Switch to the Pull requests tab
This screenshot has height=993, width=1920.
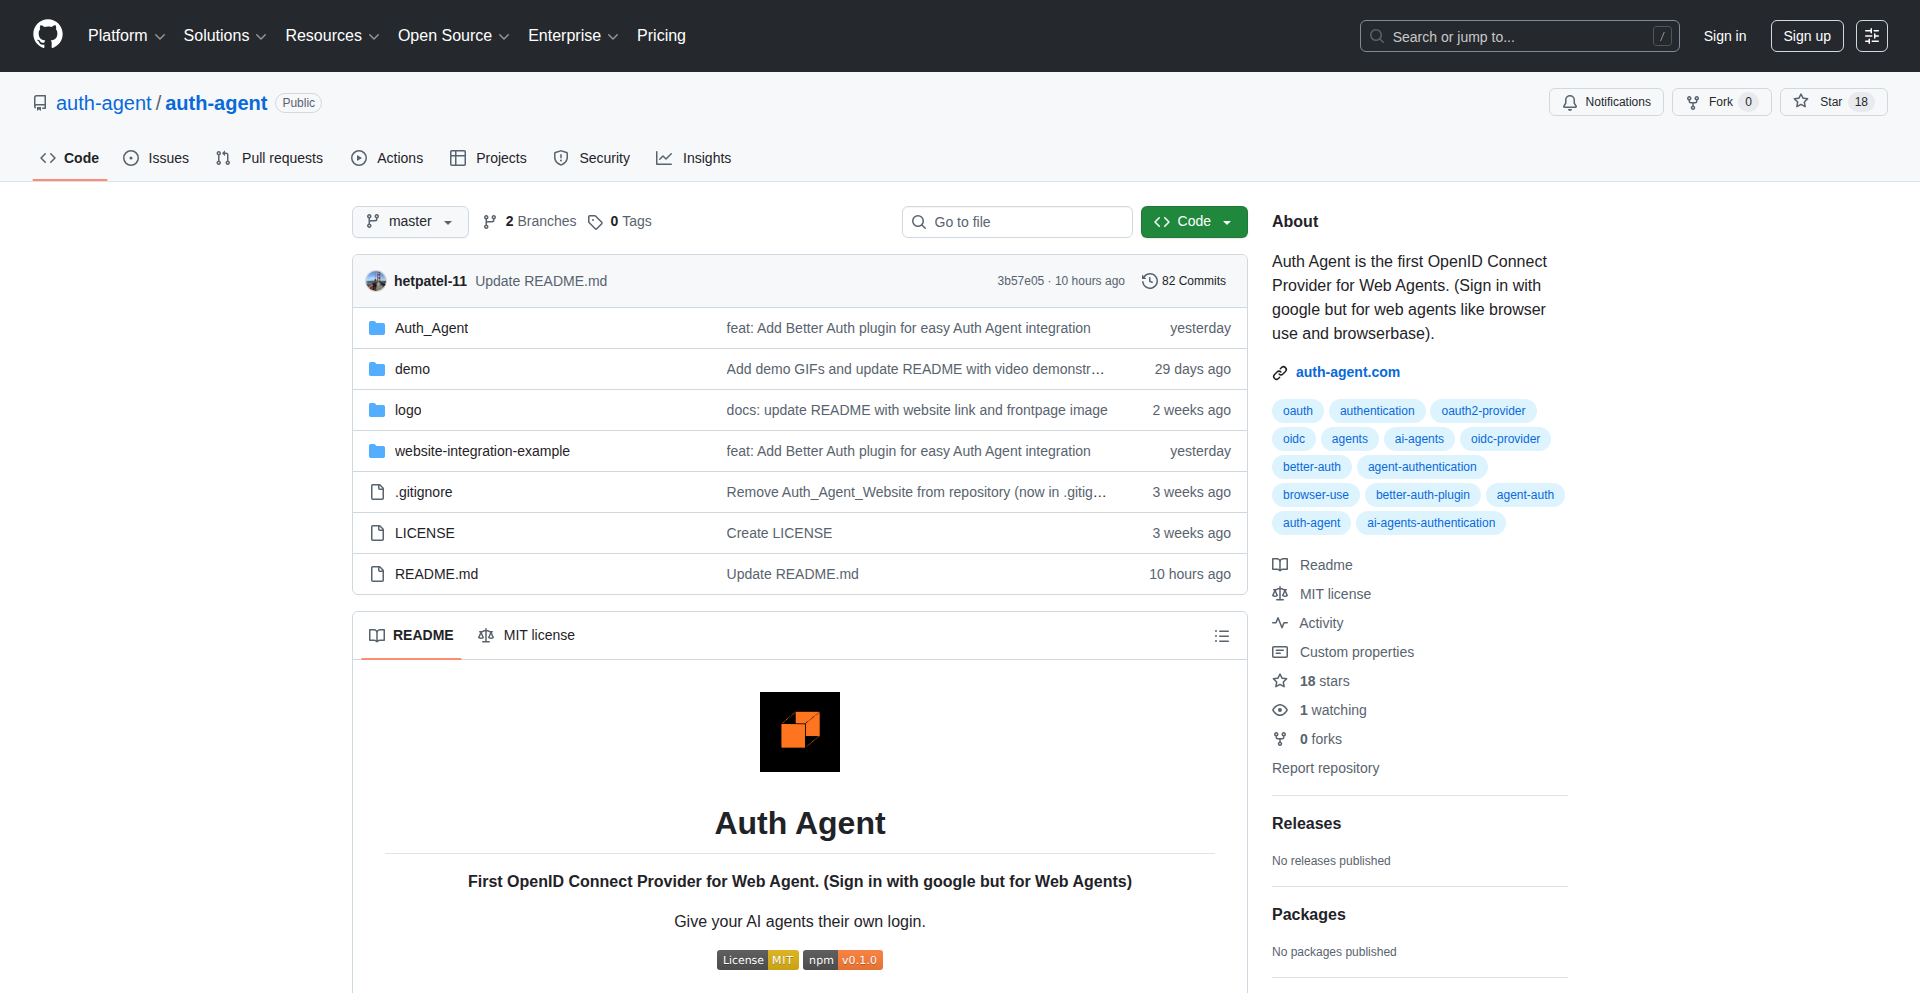point(269,158)
